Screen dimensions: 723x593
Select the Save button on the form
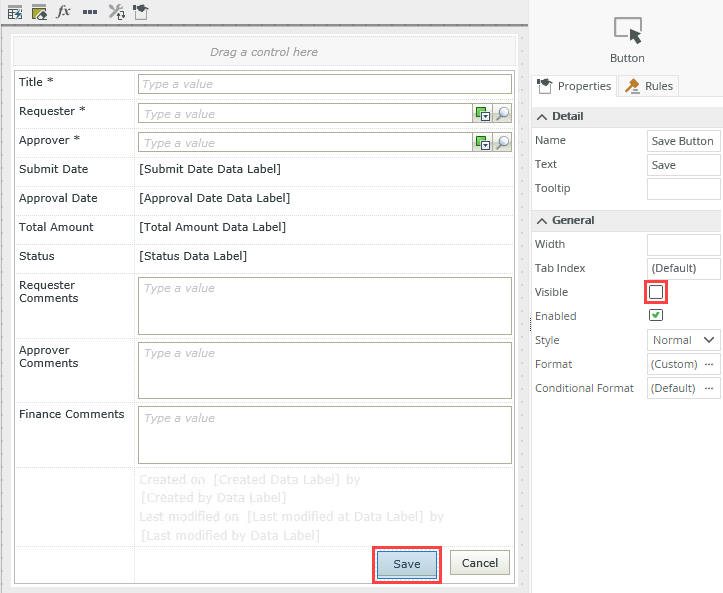tap(407, 564)
